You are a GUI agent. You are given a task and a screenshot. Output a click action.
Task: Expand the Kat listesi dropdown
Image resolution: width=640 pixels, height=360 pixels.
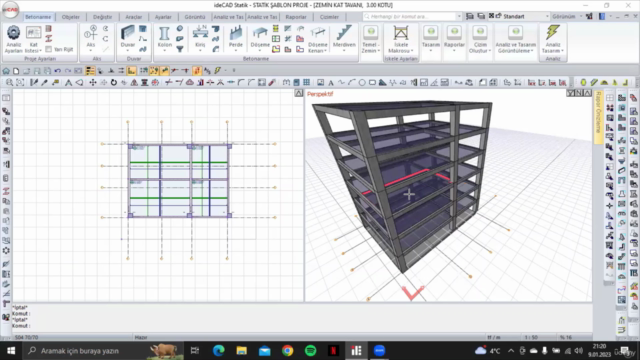(33, 39)
